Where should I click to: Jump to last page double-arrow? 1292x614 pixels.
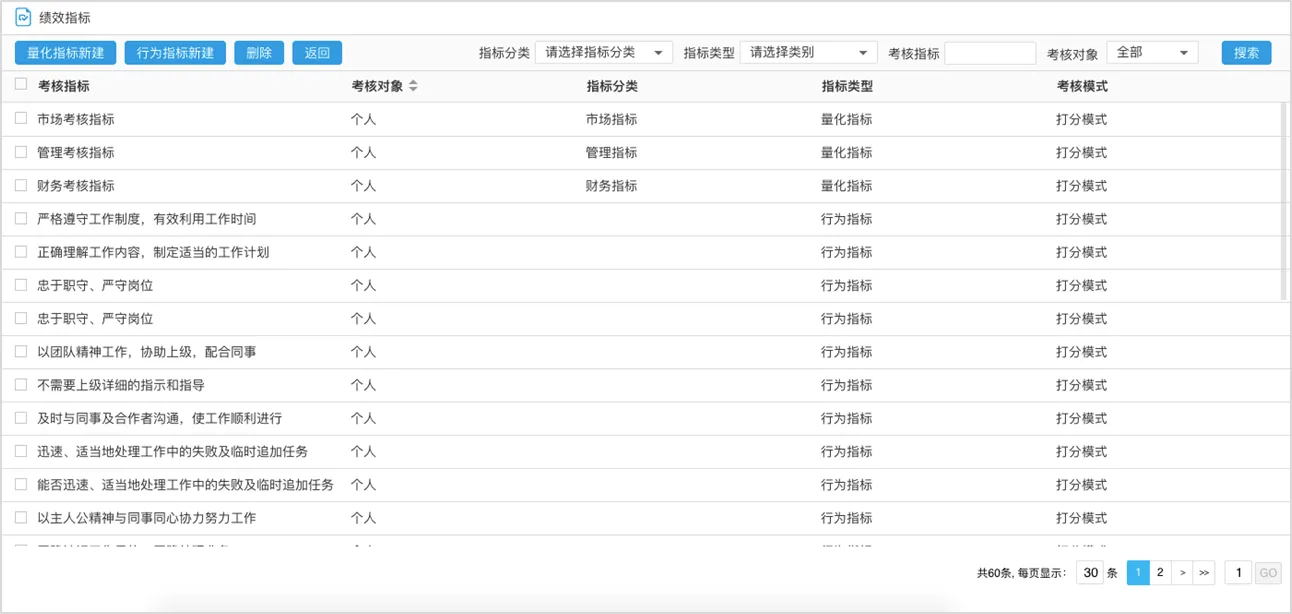point(1204,573)
